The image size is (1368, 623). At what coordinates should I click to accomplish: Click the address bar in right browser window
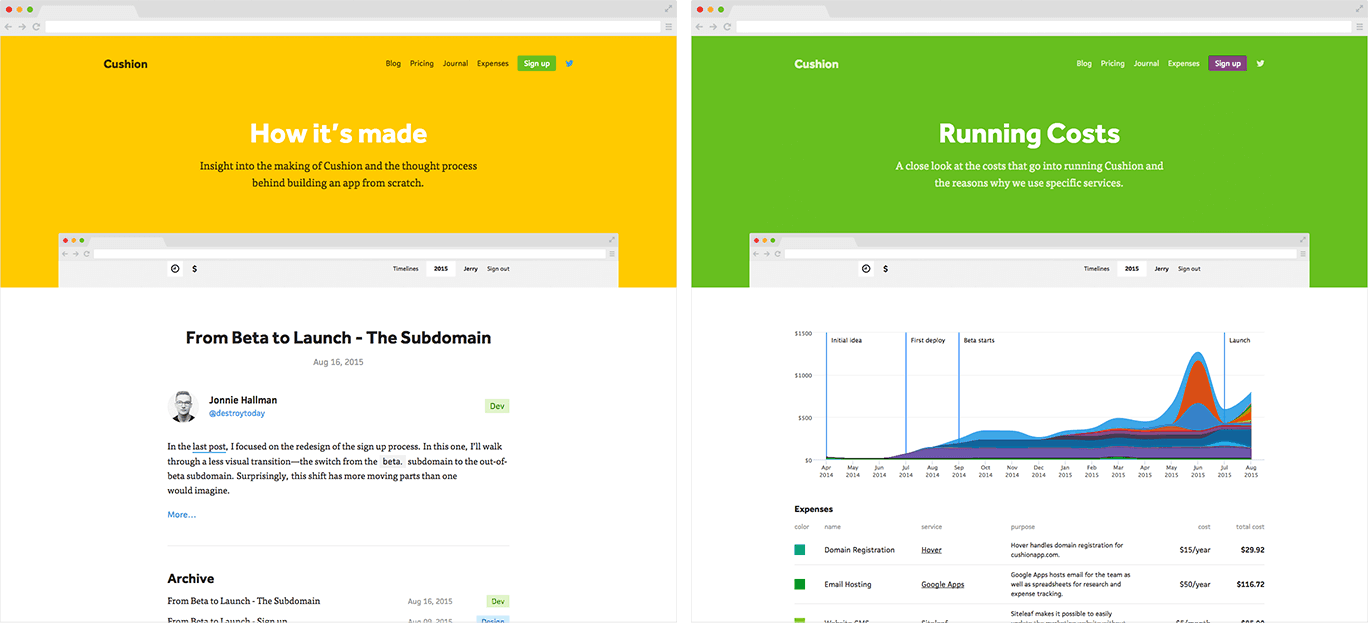1043,26
